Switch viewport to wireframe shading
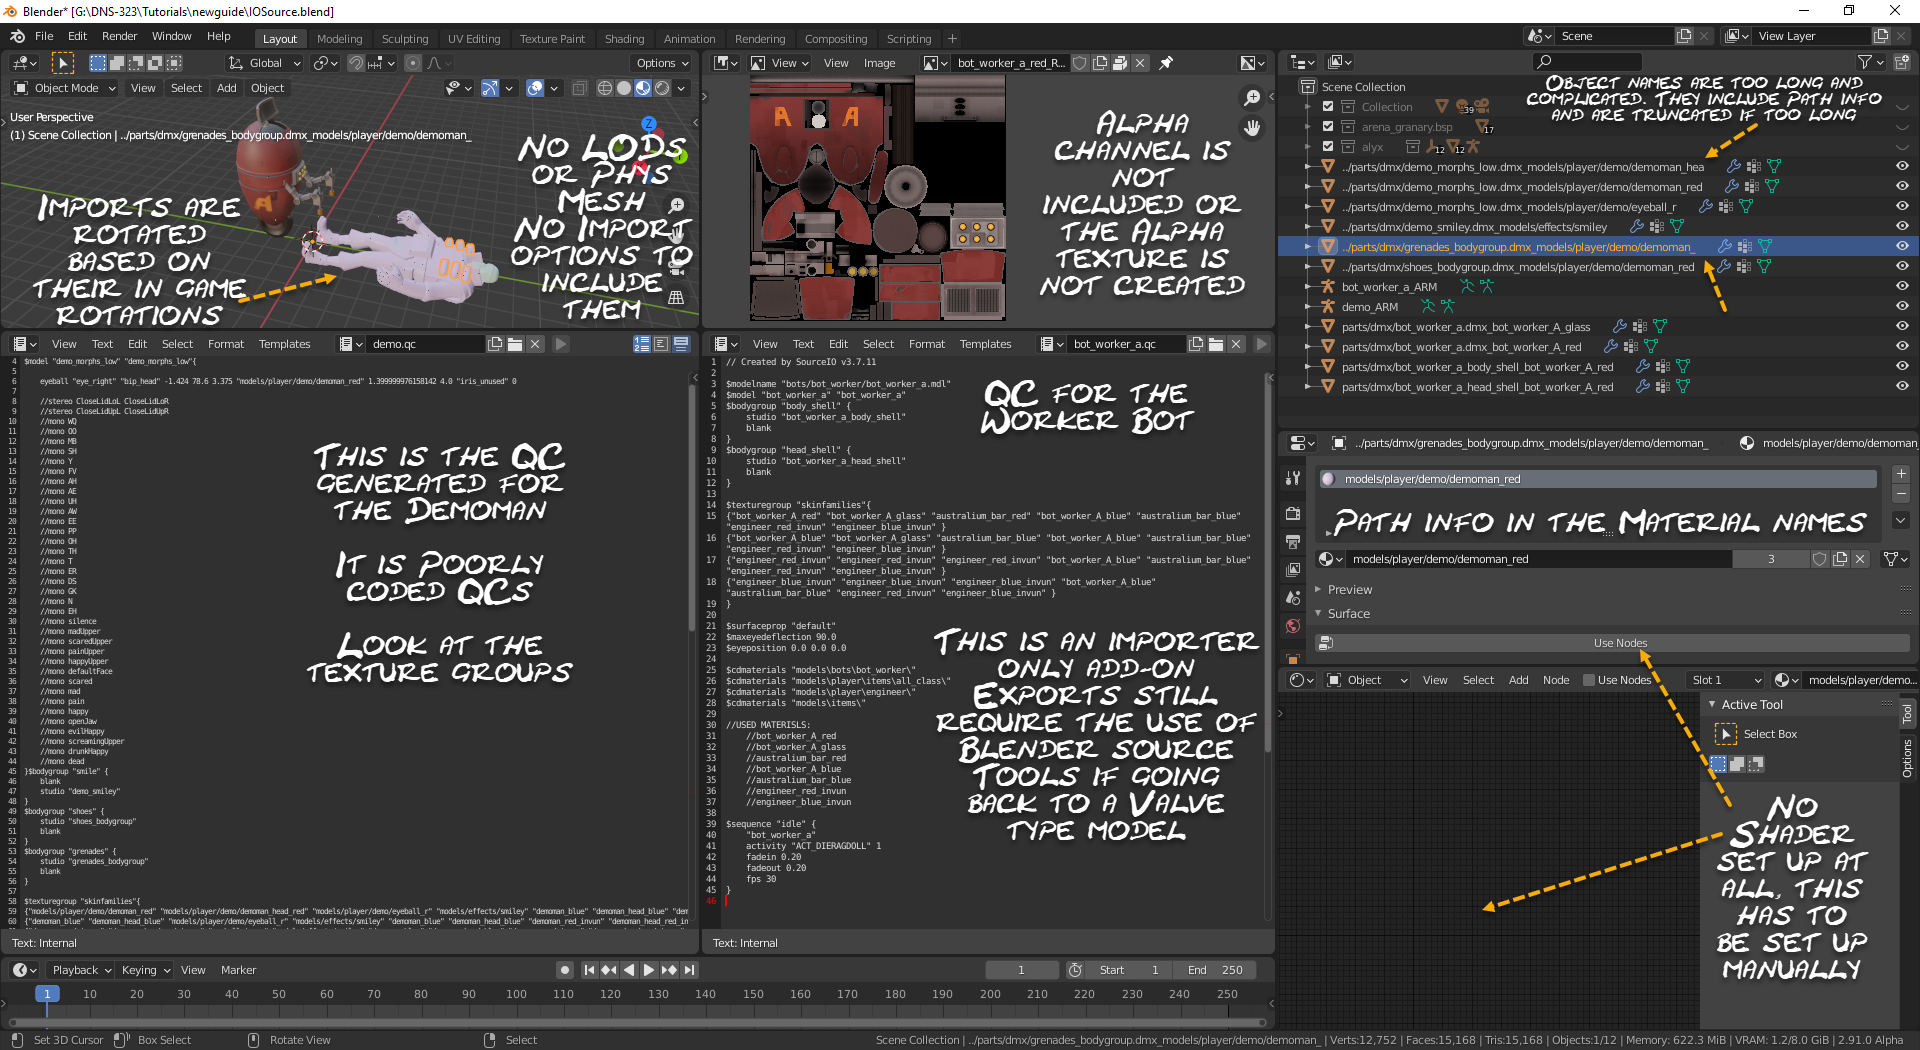The height and width of the screenshot is (1050, 1920). (x=605, y=88)
